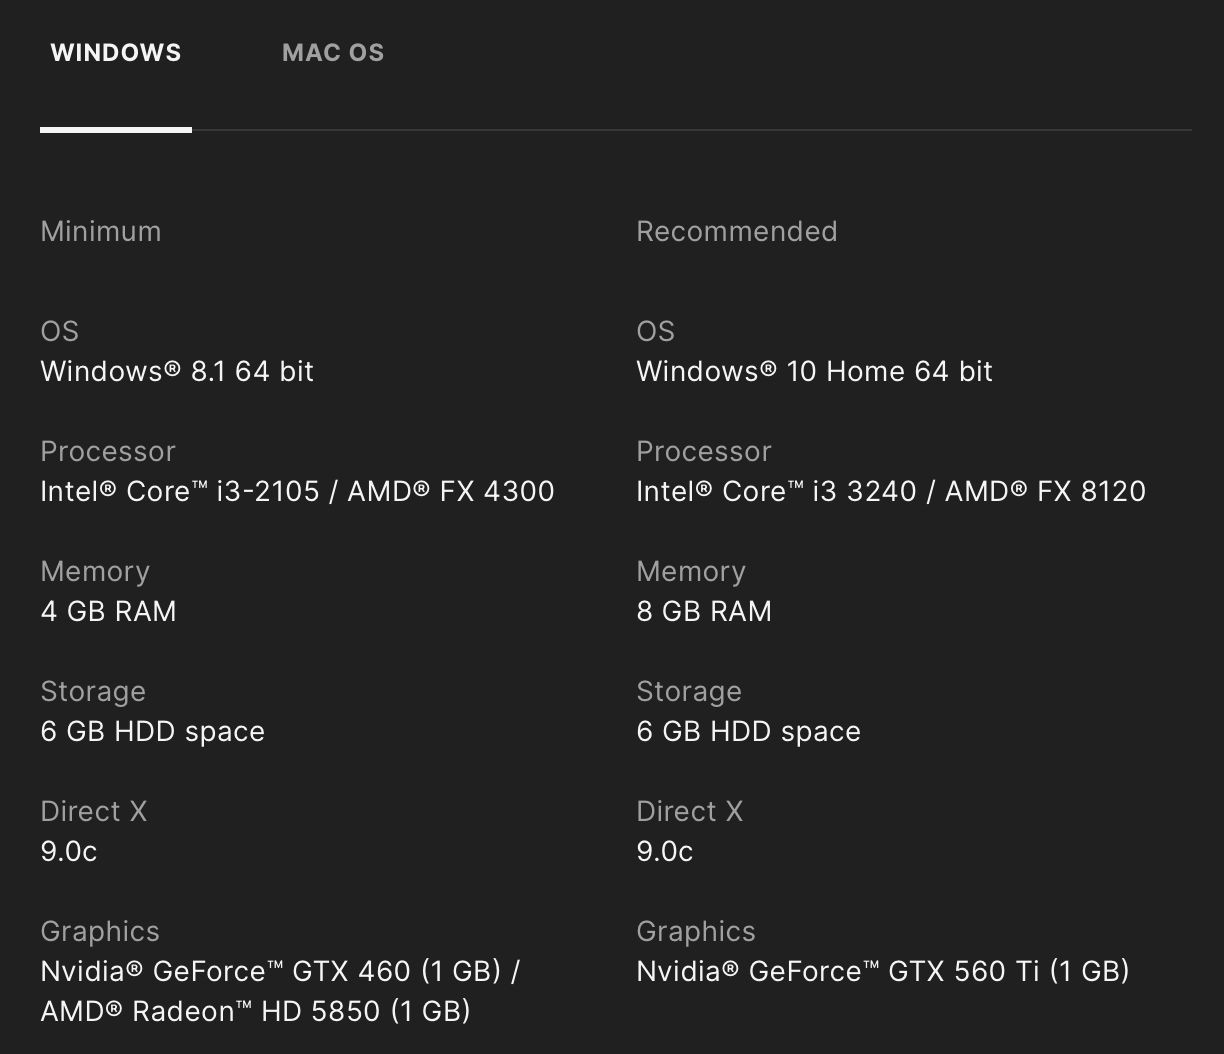The image size is (1224, 1054).
Task: Switch to the MAC OS tab
Action: [333, 53]
